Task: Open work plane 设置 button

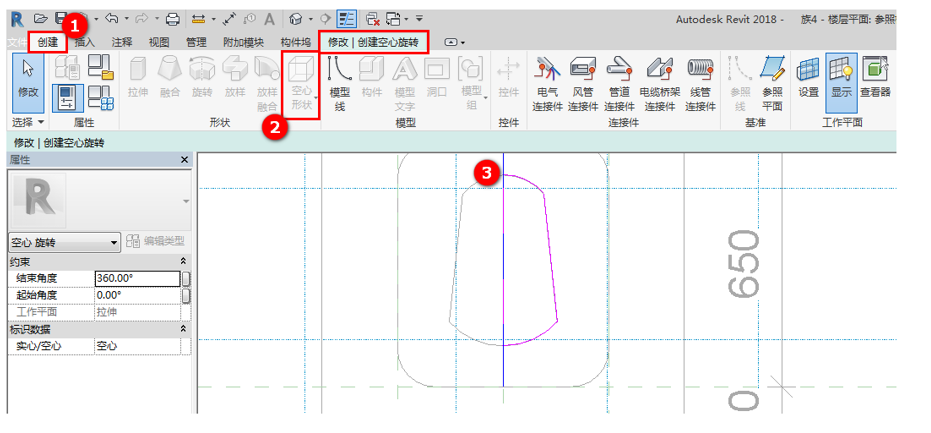Action: tap(808, 77)
